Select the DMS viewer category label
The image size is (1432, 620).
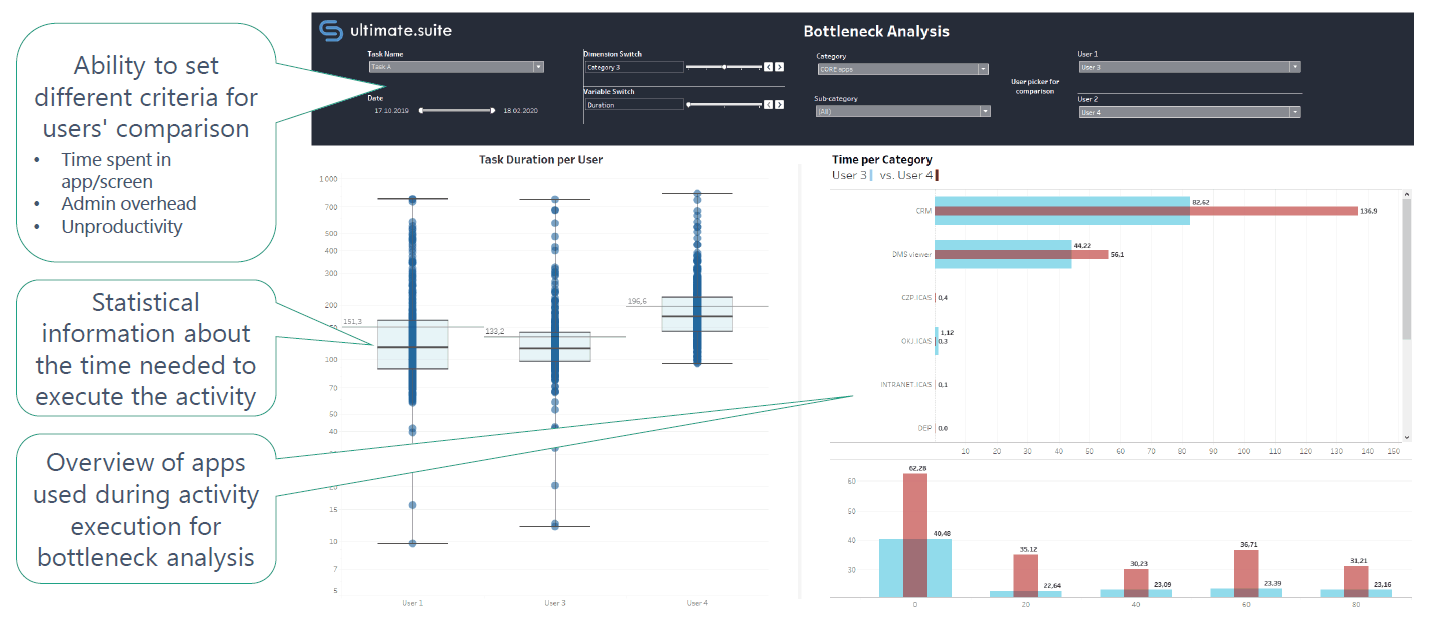[911, 254]
